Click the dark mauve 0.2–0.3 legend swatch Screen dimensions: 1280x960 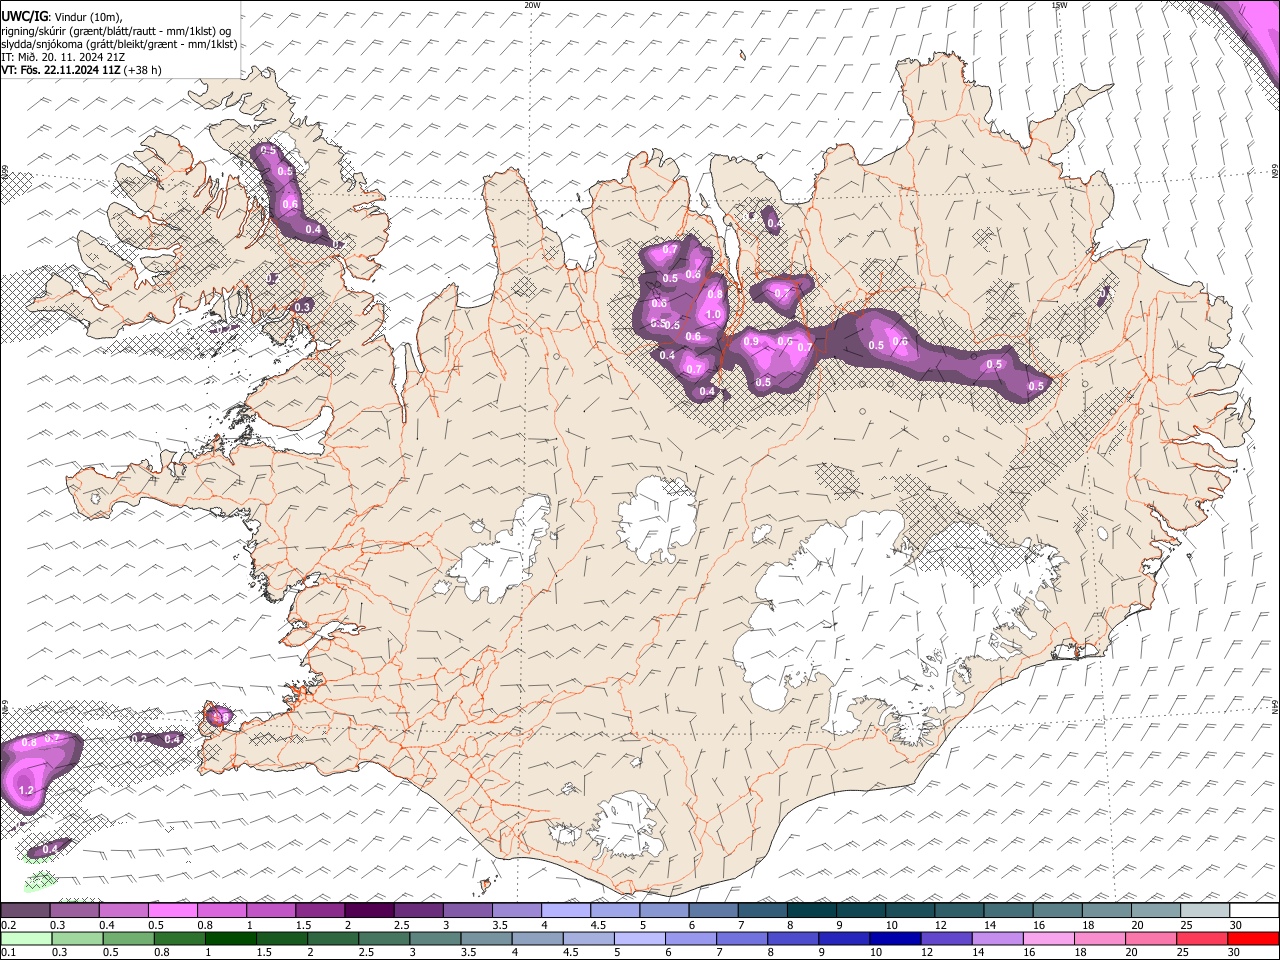25,911
